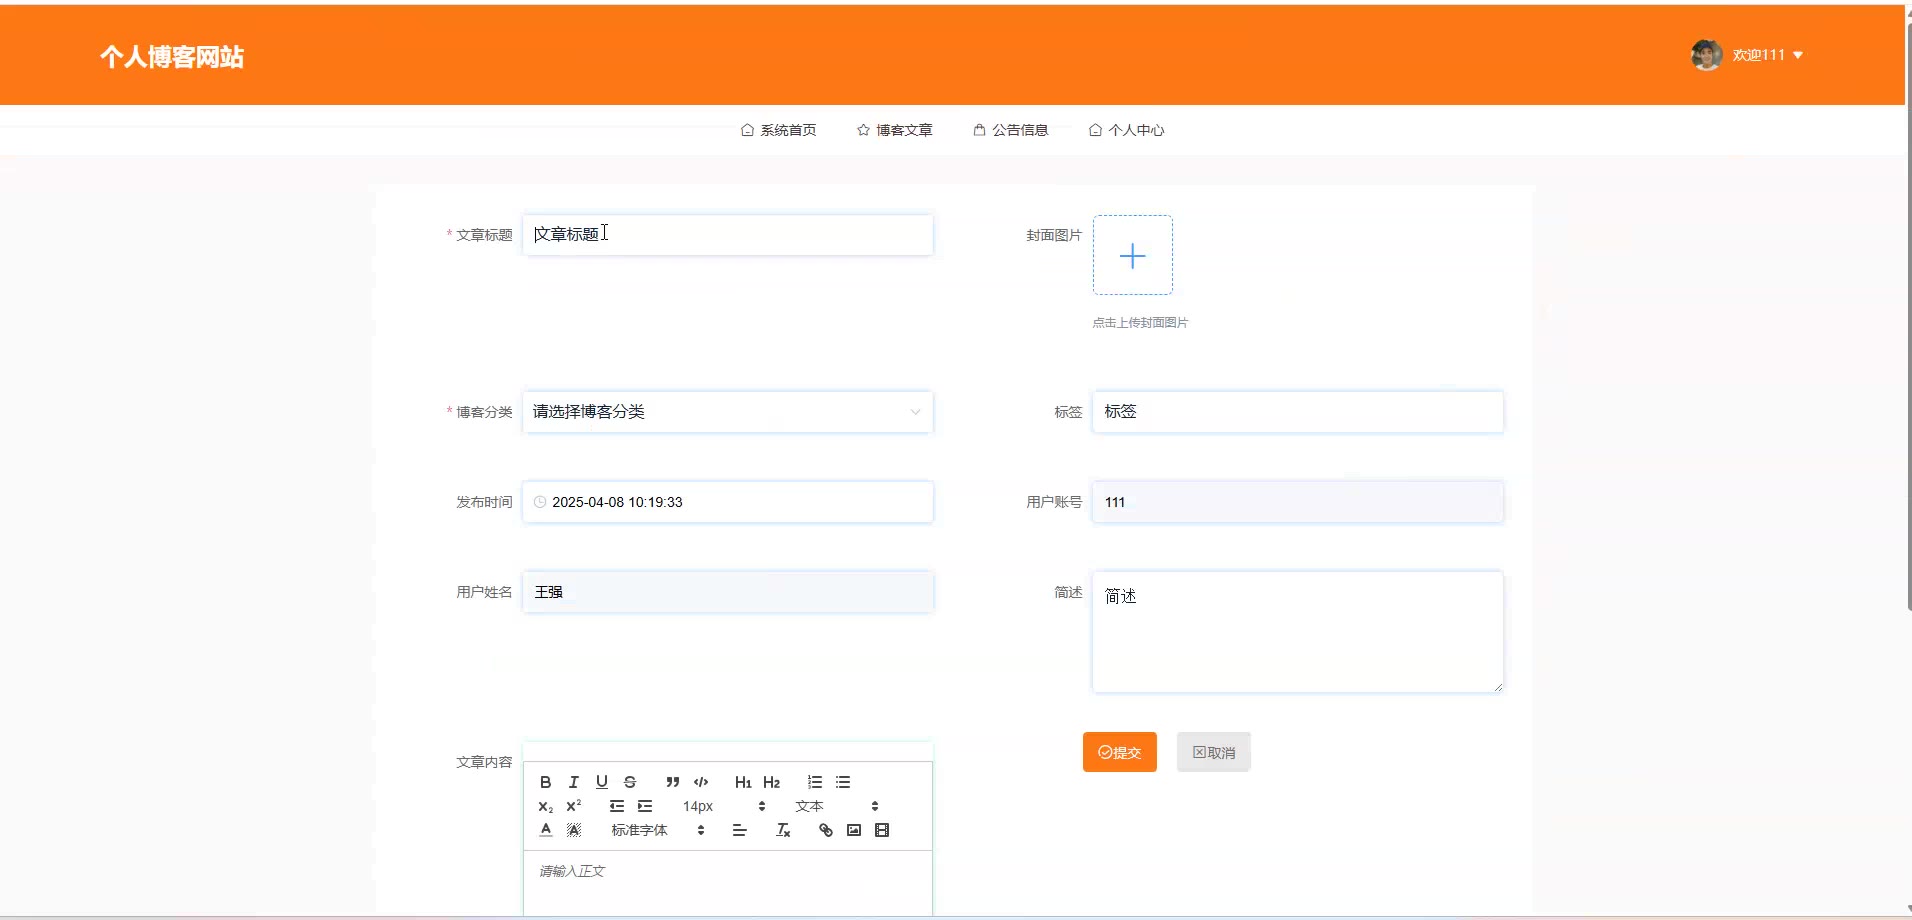Toggle bold formatting
Viewport: 1912px width, 920px height.
point(545,782)
